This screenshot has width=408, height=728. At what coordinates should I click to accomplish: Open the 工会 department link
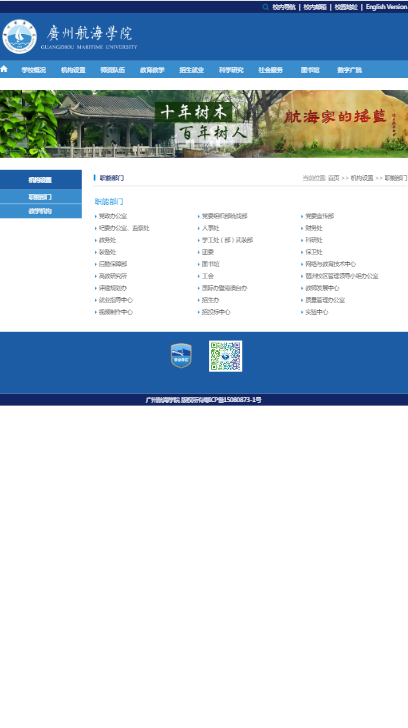207,276
